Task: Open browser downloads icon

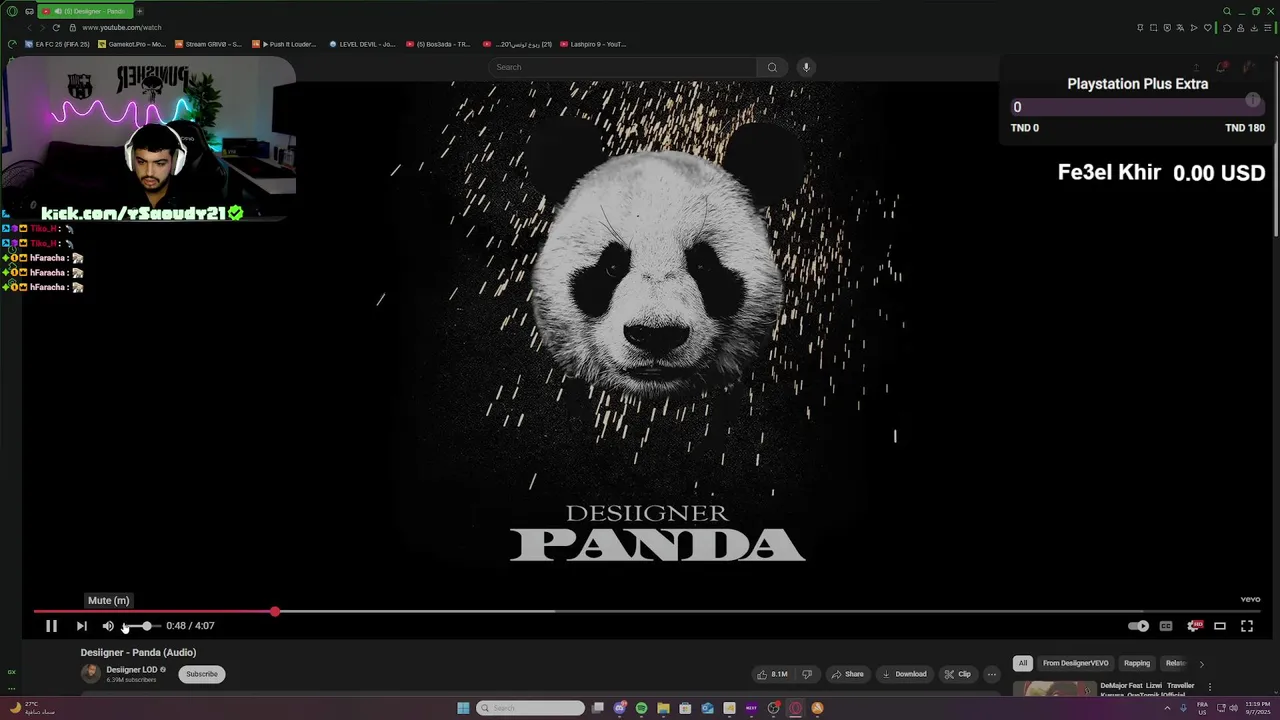Action: point(1254,27)
